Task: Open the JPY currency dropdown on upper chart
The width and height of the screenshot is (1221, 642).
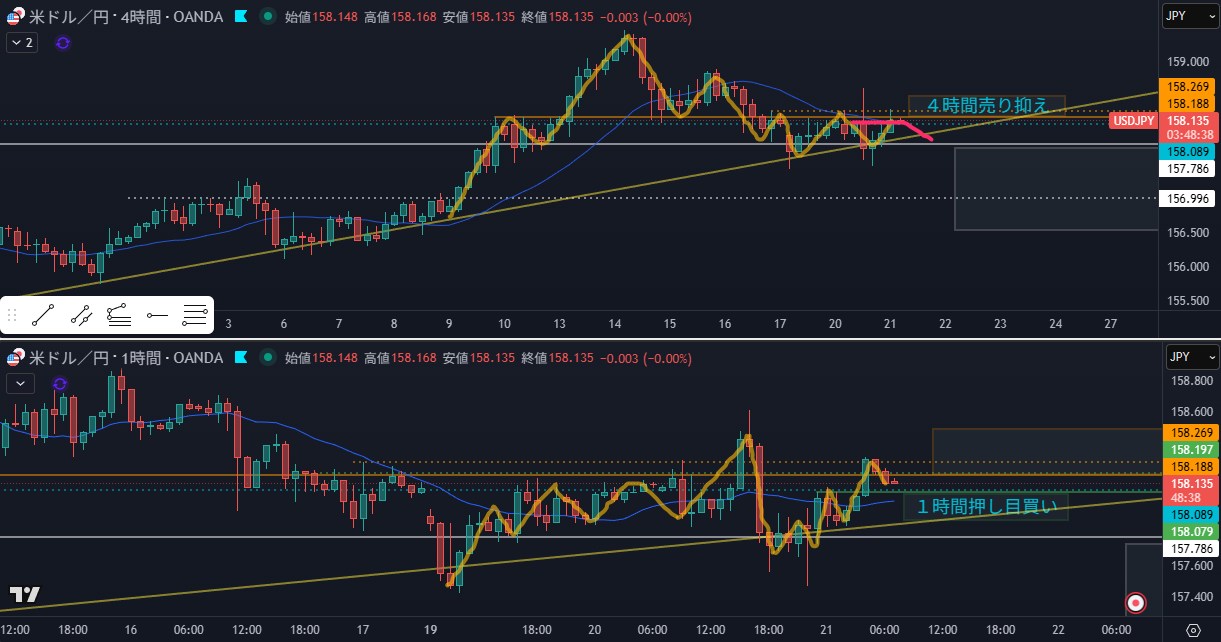Action: (1190, 16)
